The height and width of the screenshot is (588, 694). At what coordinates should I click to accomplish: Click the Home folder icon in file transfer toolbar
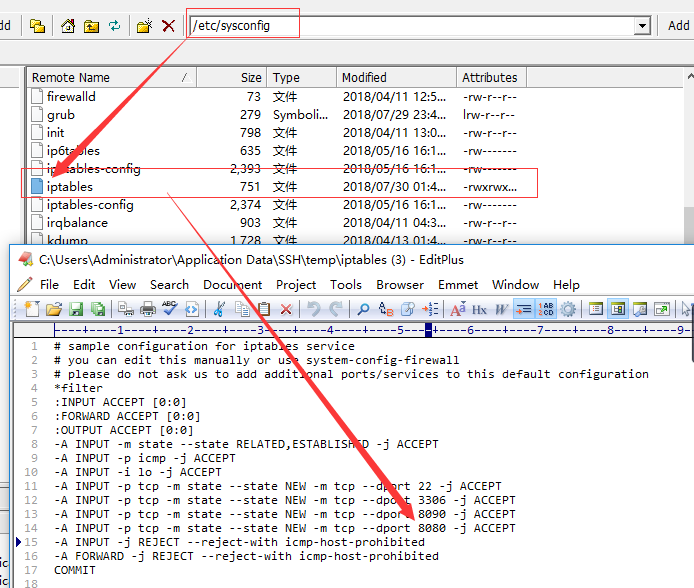[68, 26]
